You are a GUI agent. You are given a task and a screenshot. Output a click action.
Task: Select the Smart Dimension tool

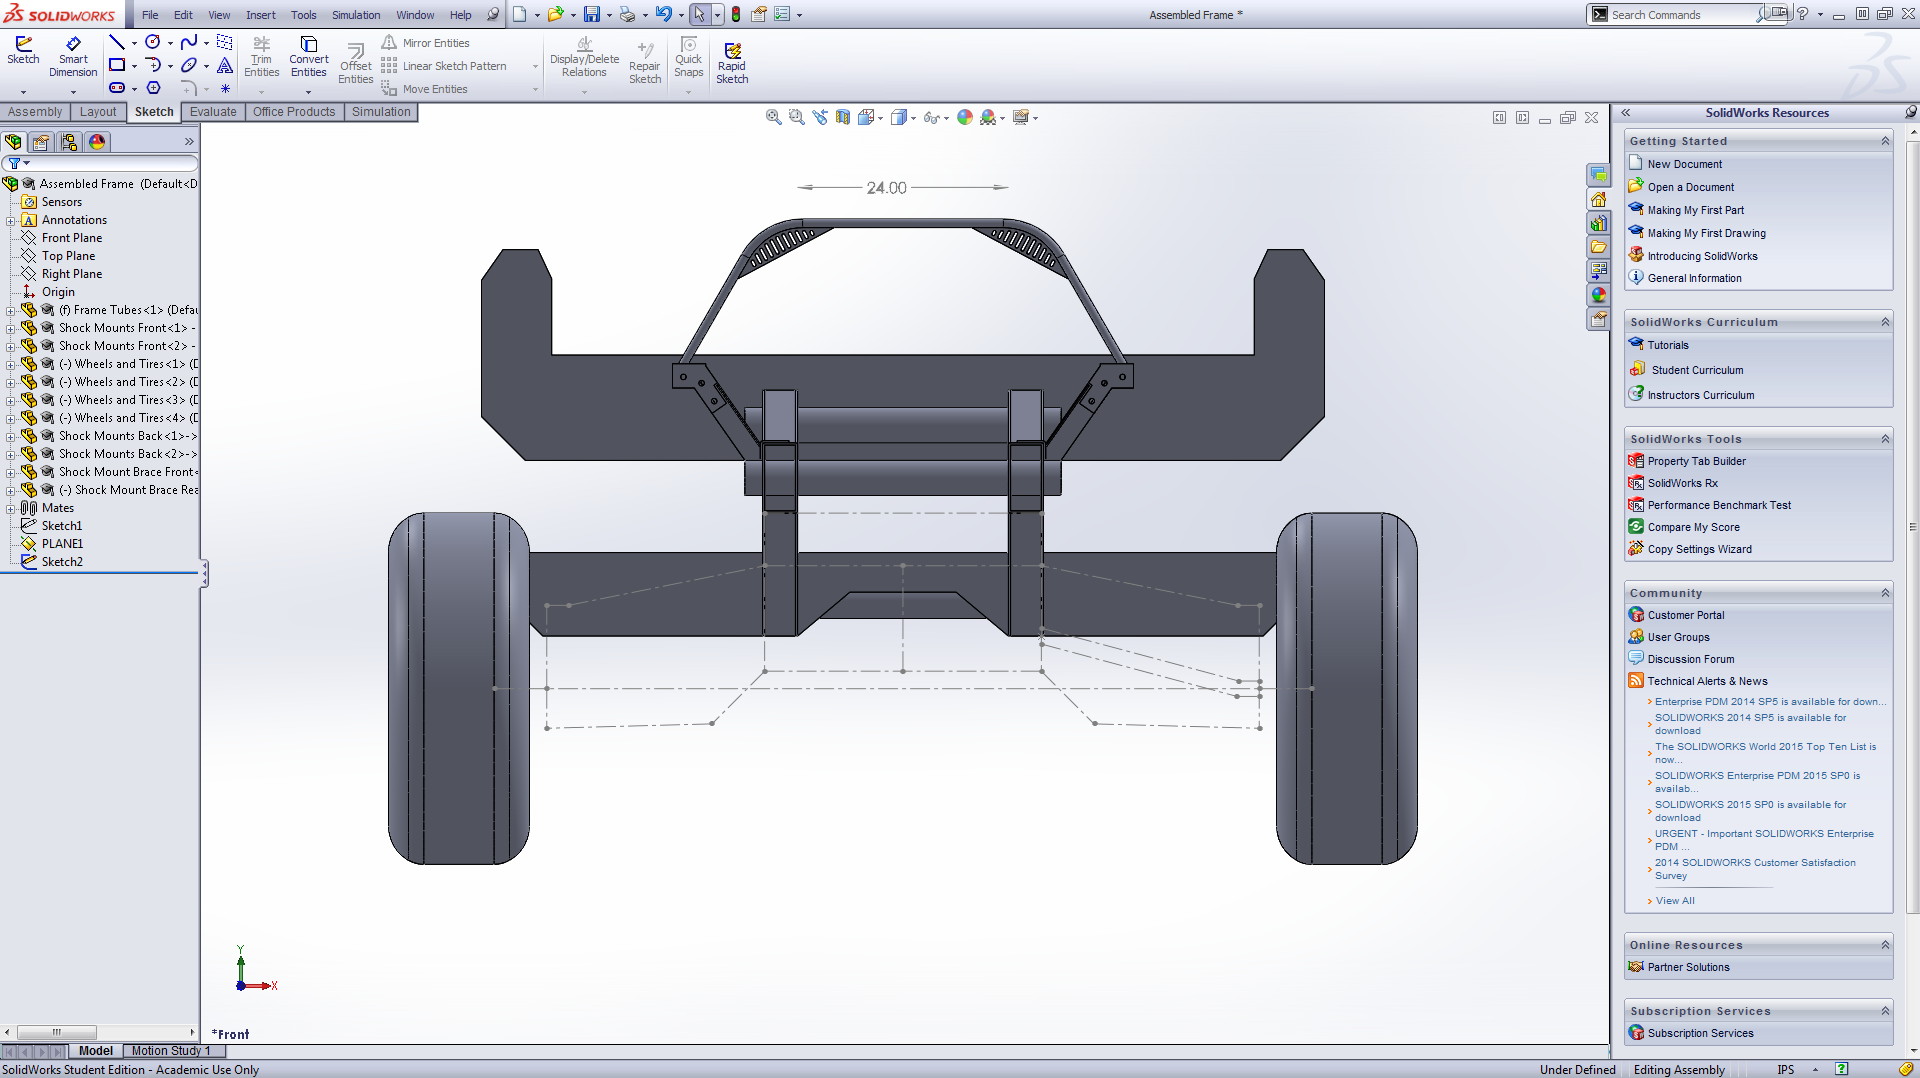pyautogui.click(x=73, y=57)
